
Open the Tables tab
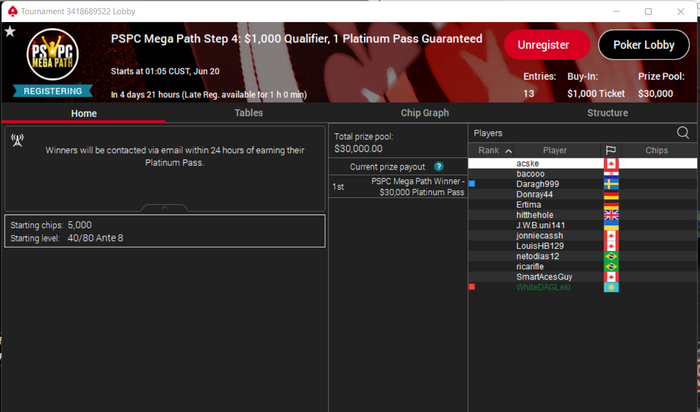(x=249, y=113)
